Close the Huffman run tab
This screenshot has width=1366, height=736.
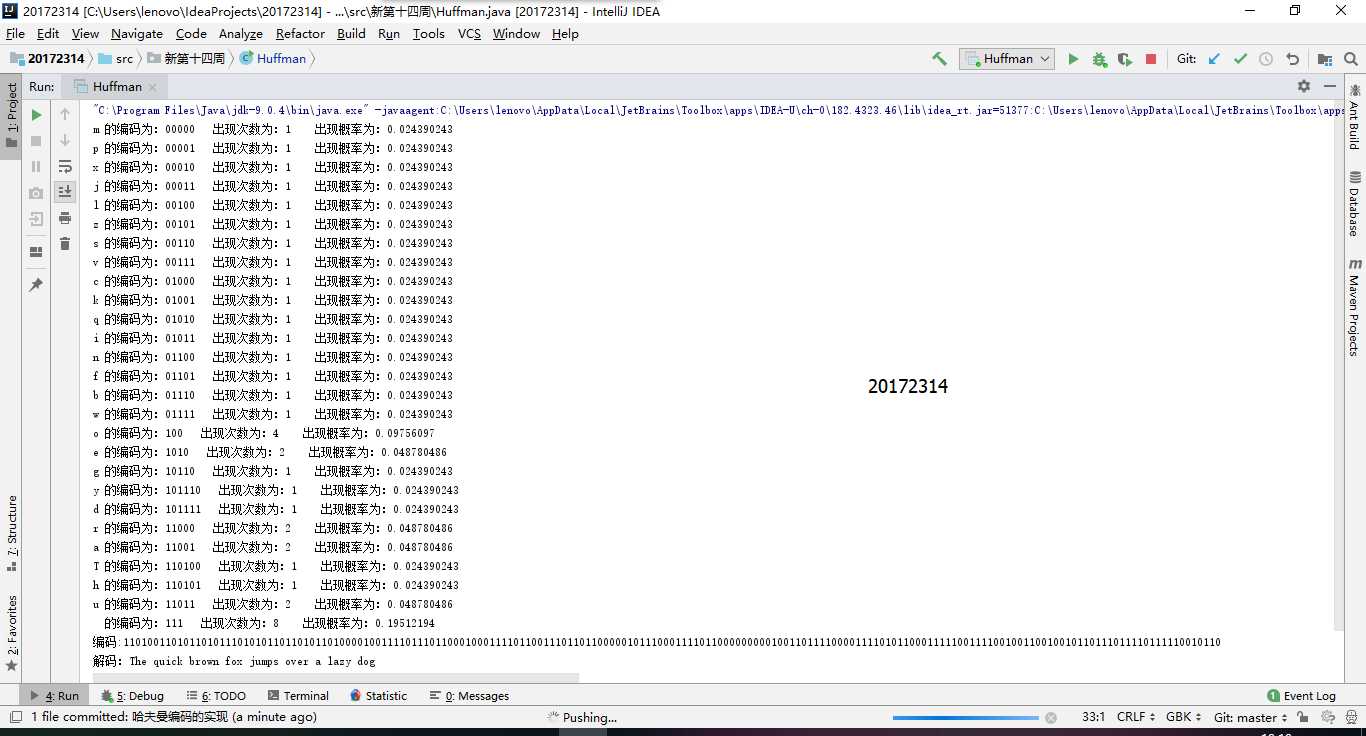click(x=153, y=87)
